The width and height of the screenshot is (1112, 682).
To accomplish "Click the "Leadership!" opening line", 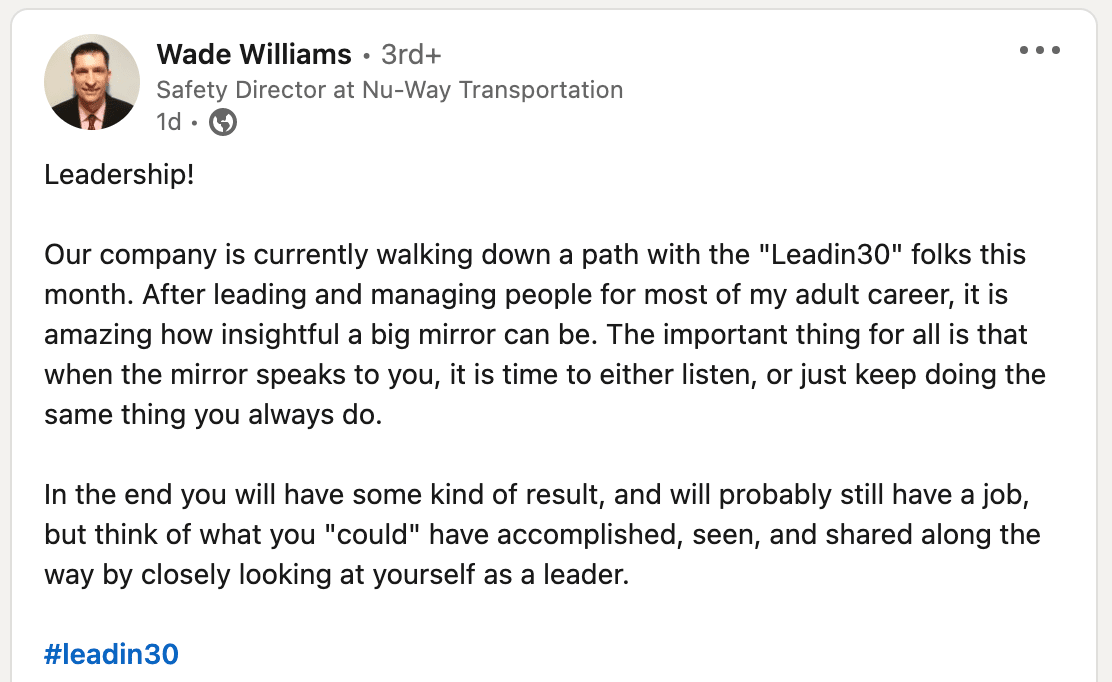I will click(119, 174).
